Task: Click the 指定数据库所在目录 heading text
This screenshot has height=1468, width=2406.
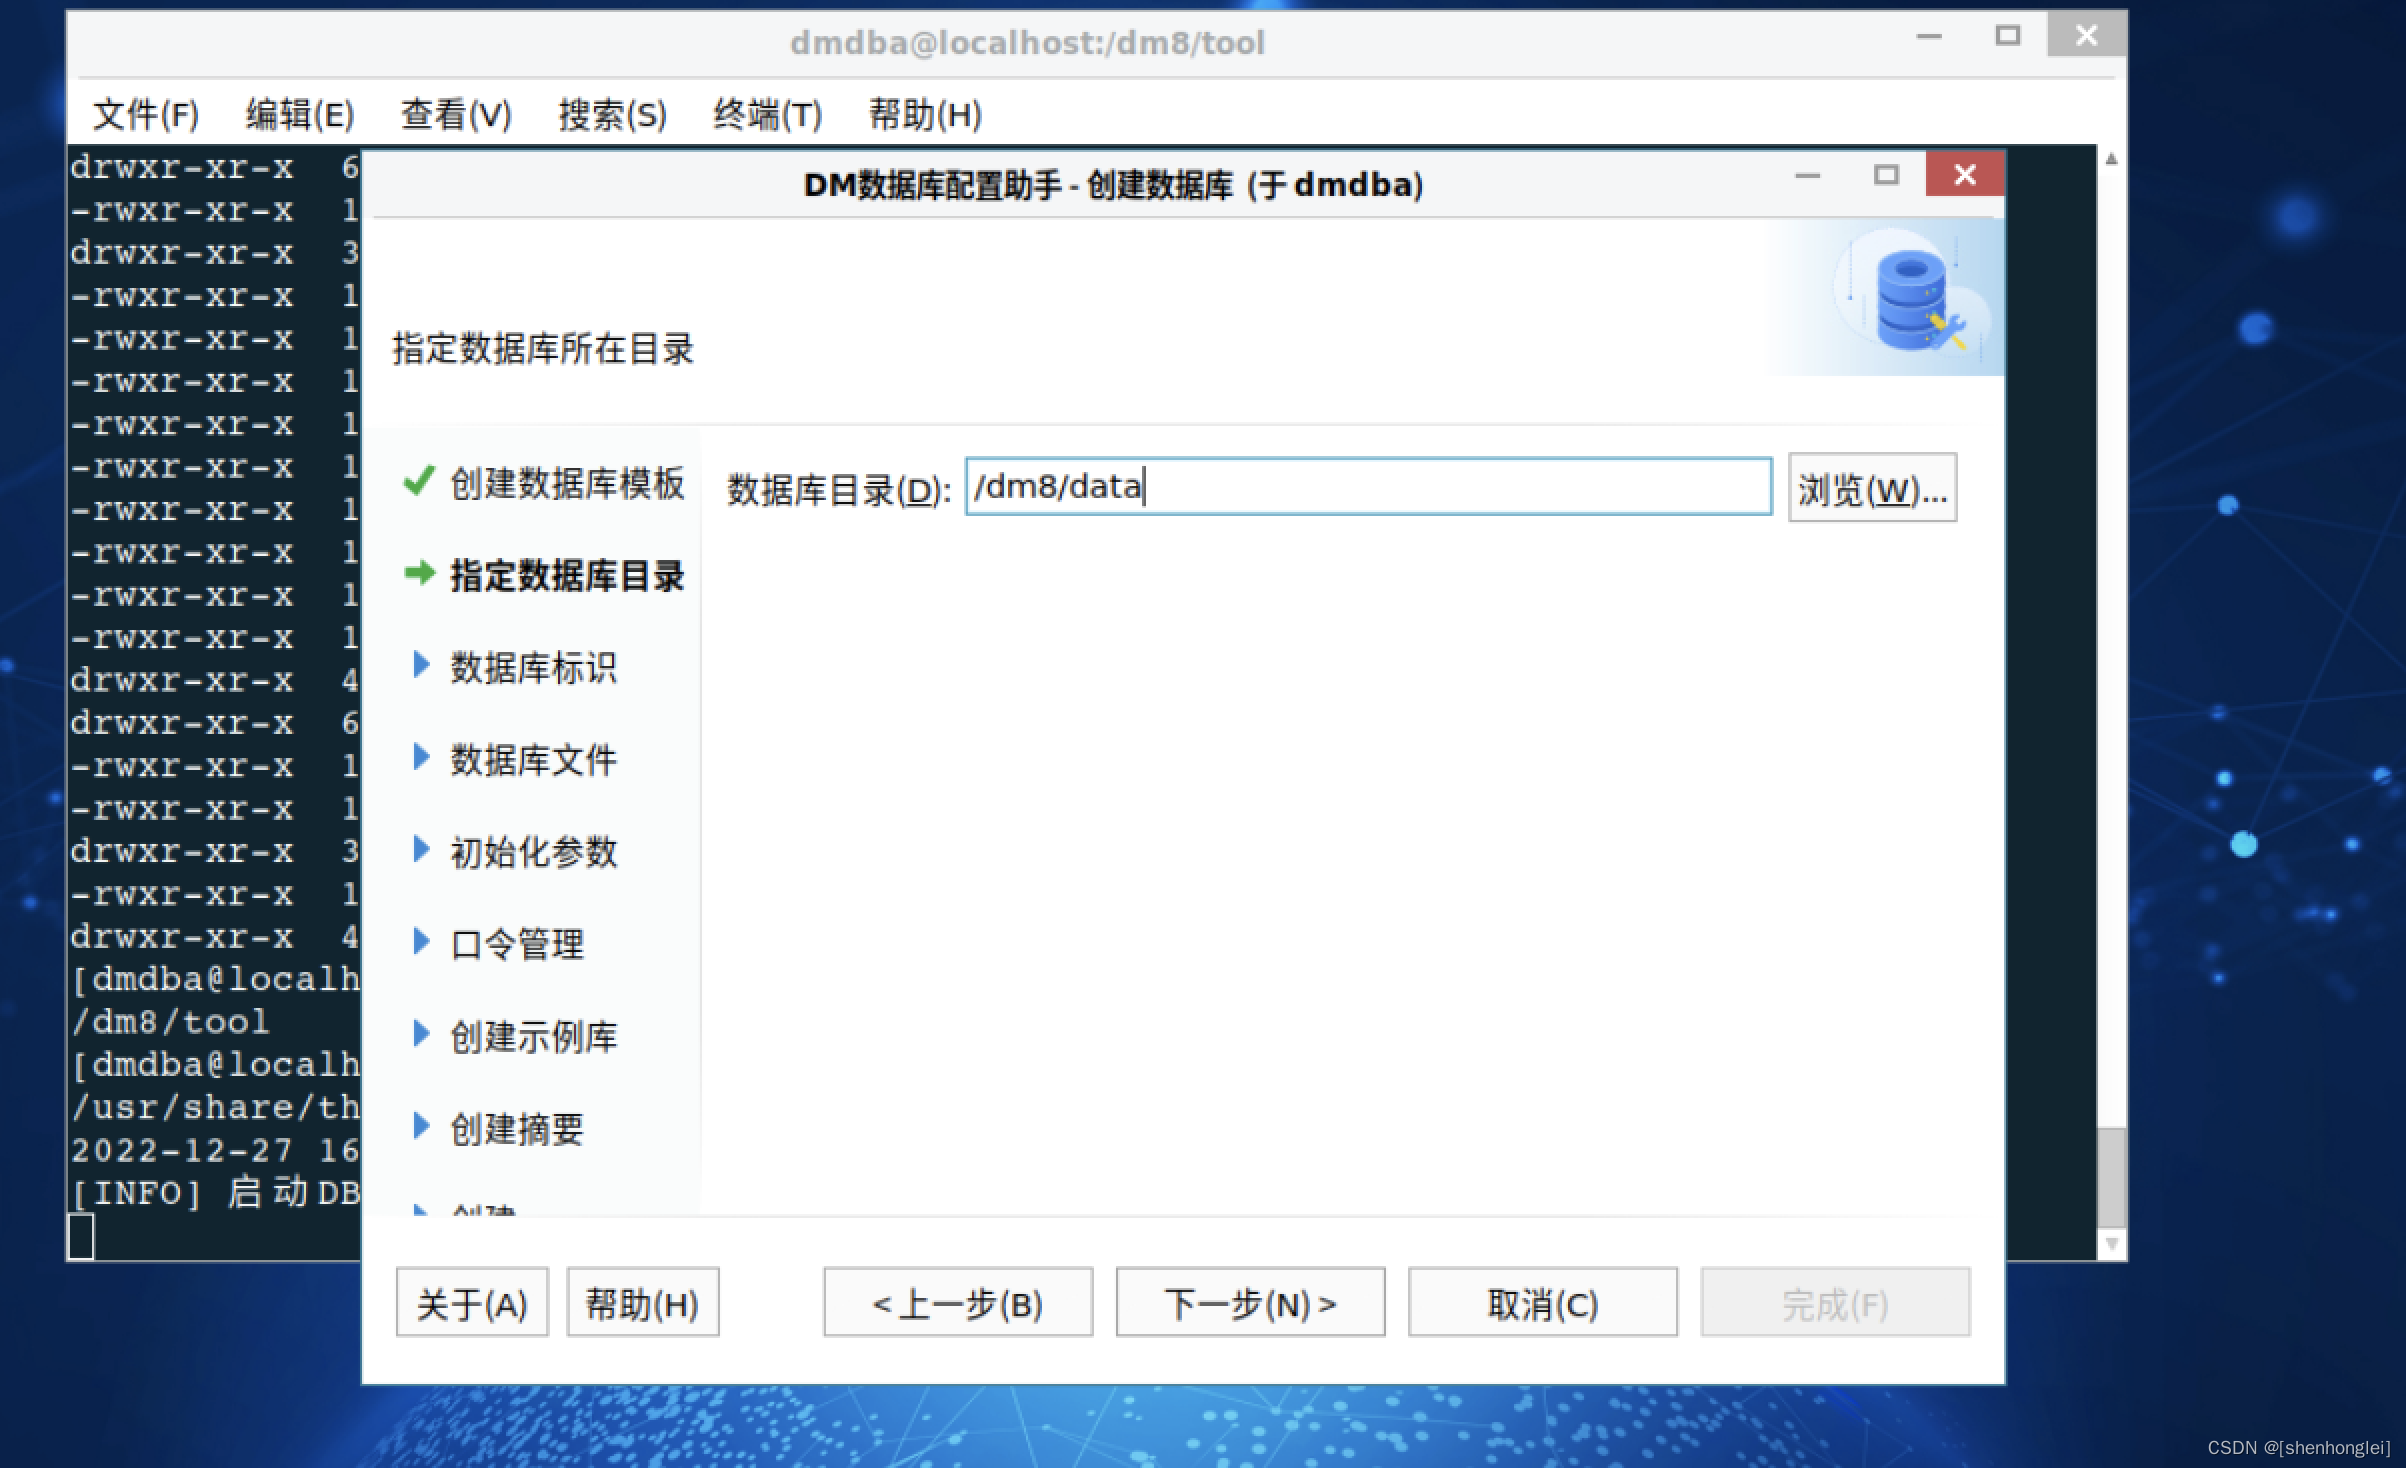Action: [x=543, y=349]
